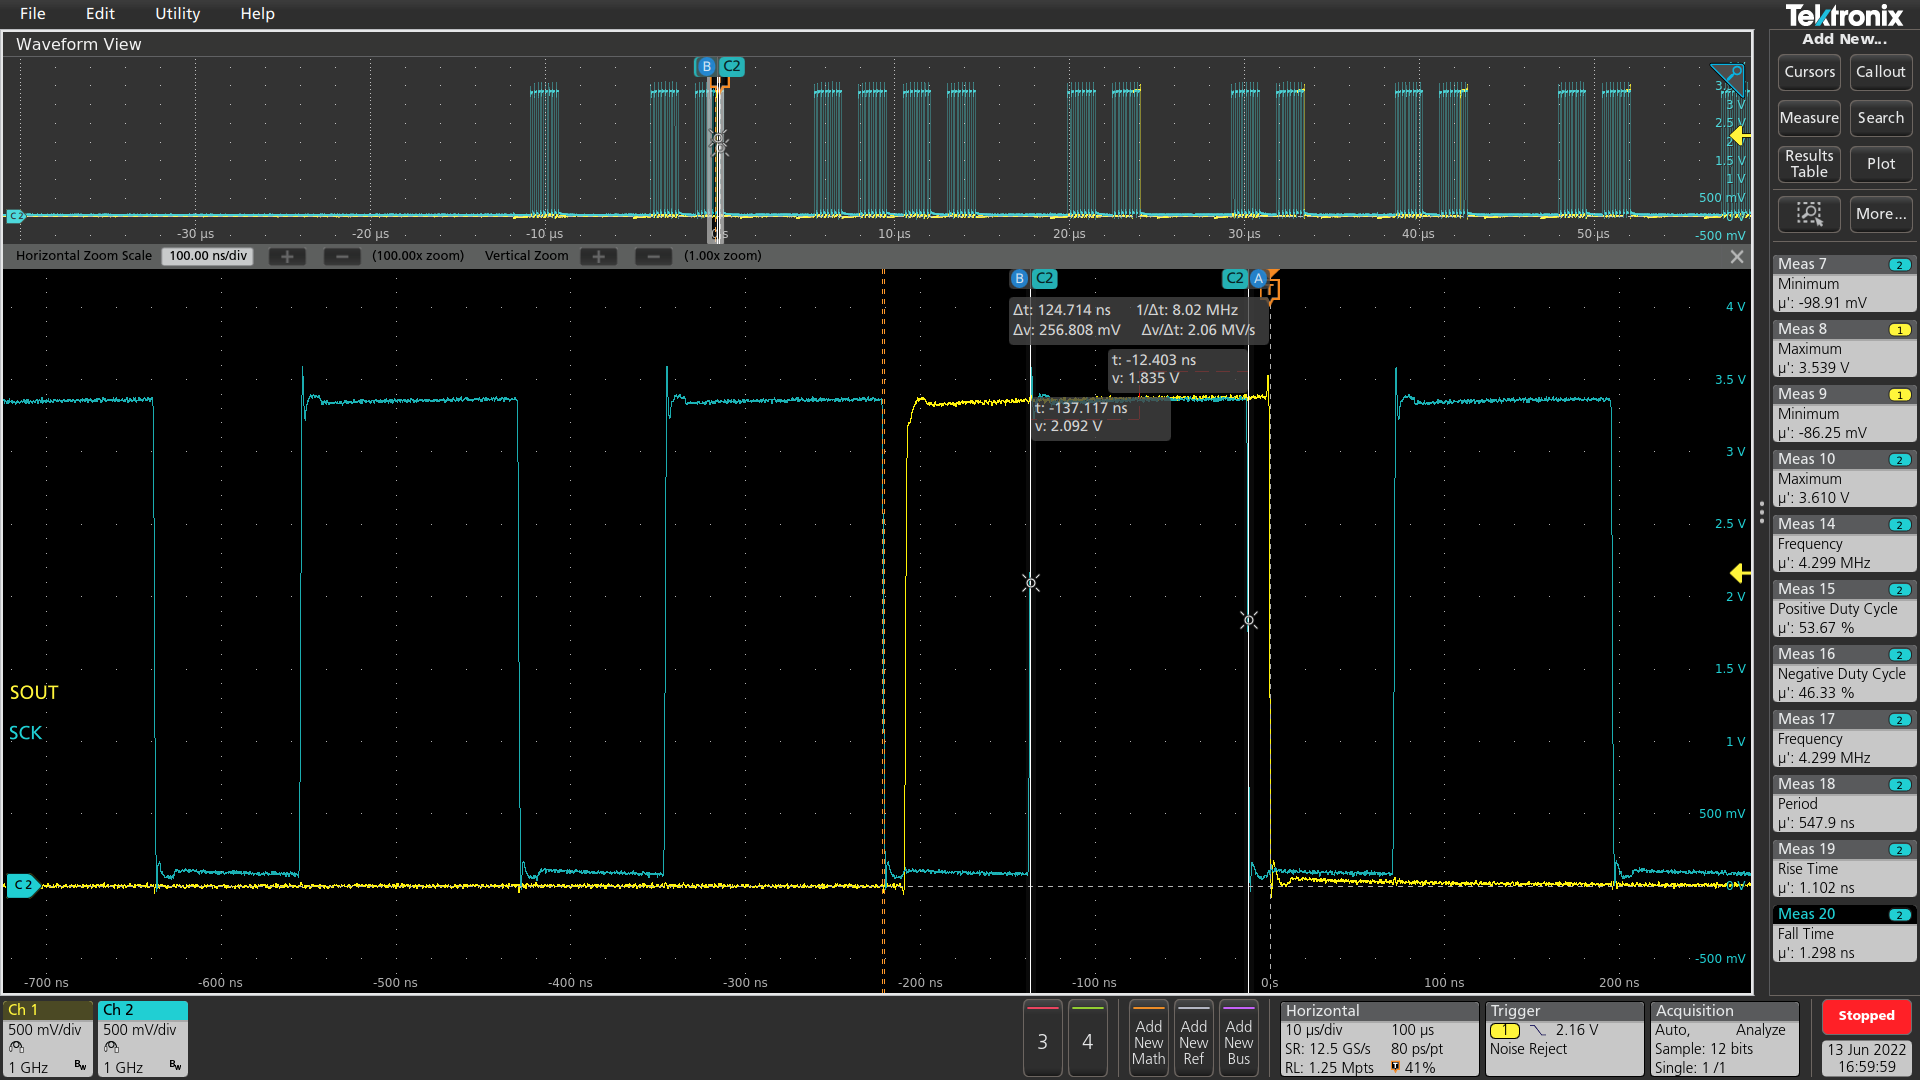Open the Horizontal settings badge

(x=1379, y=1040)
